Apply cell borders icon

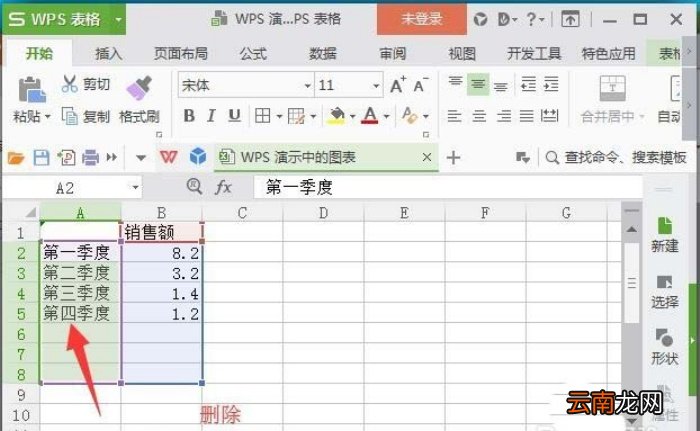262,116
